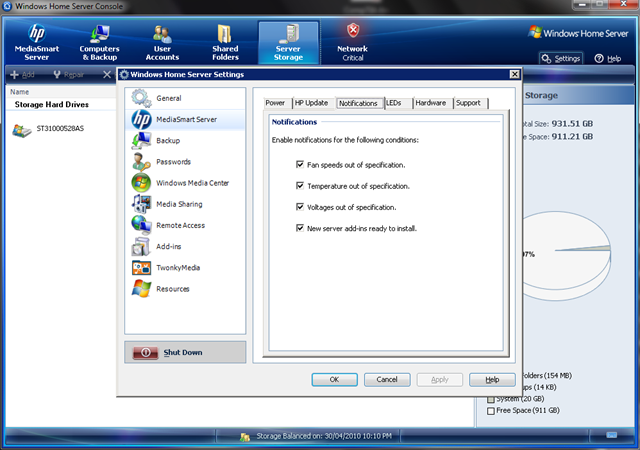Viewport: 640px width, 450px height.
Task: Select General settings category
Action: pyautogui.click(x=185, y=98)
